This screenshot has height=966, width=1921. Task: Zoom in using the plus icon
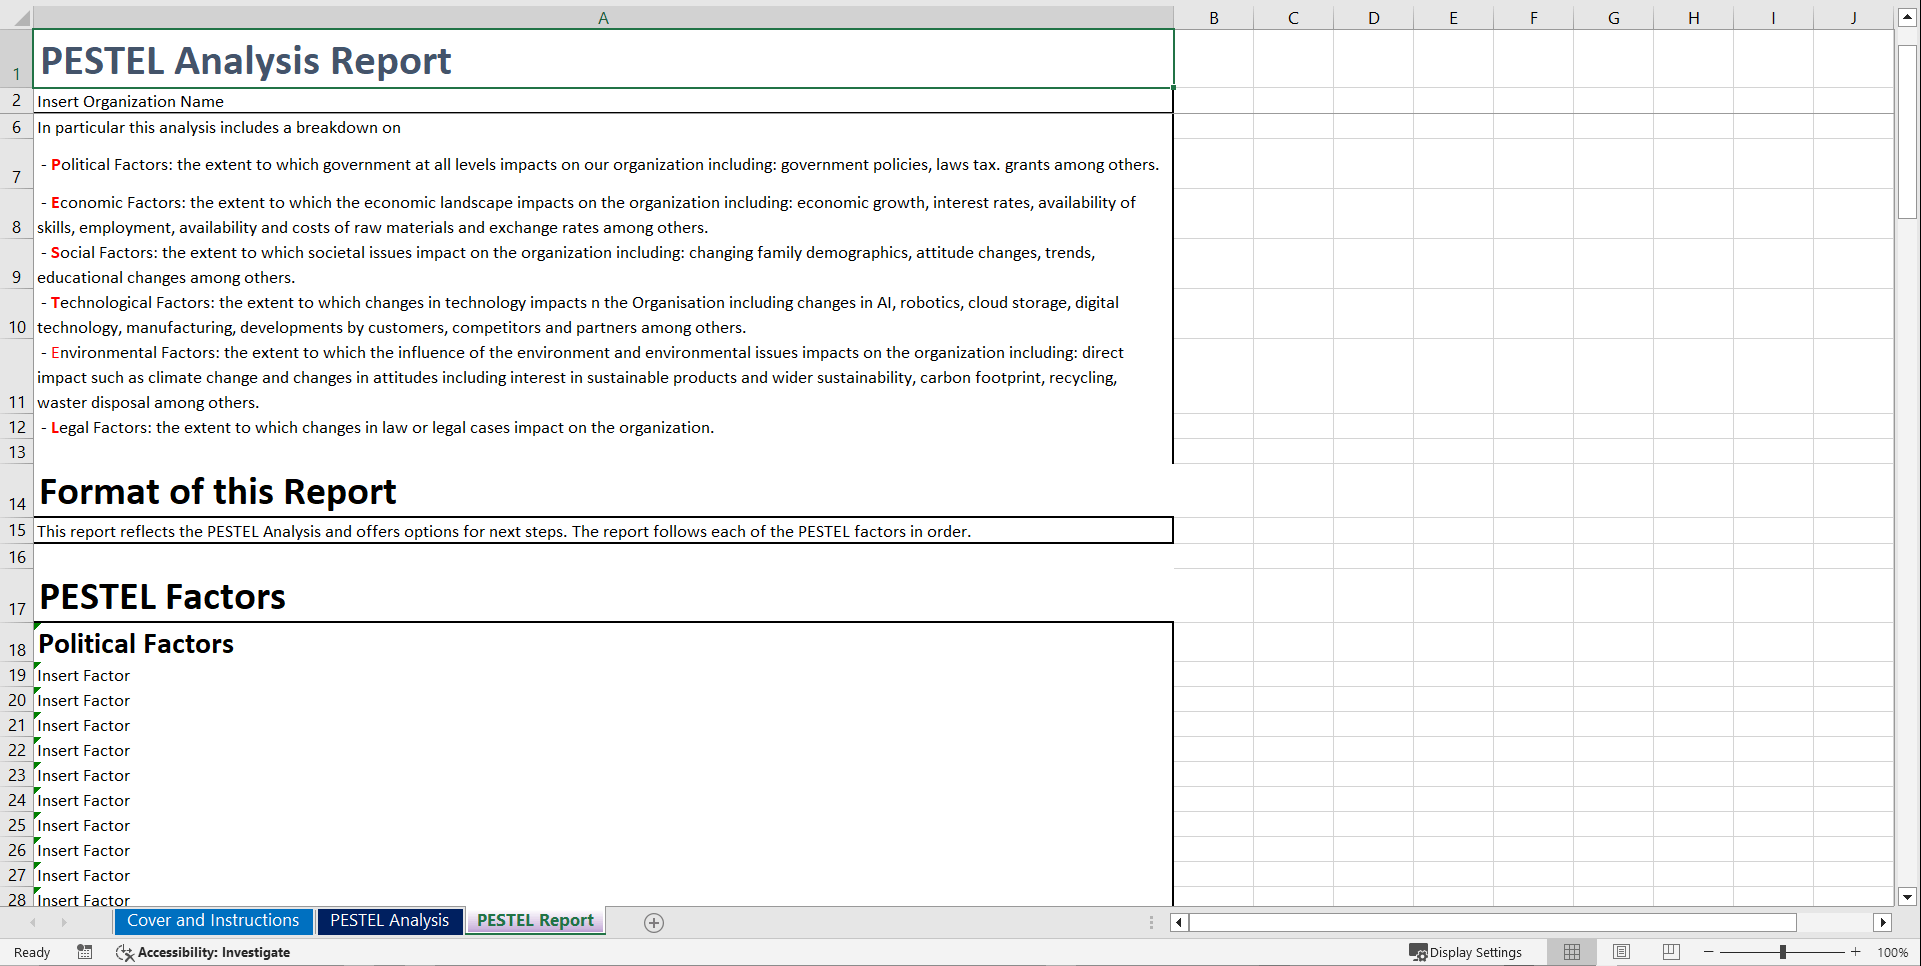1857,952
